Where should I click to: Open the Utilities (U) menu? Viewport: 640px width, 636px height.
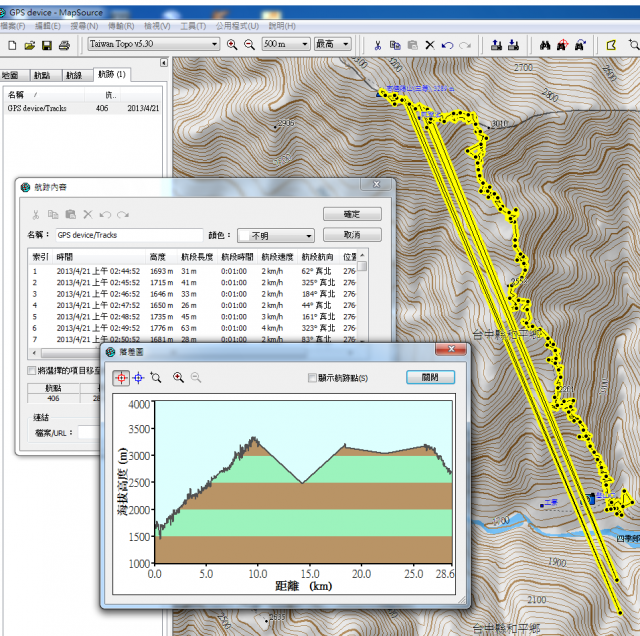237,26
